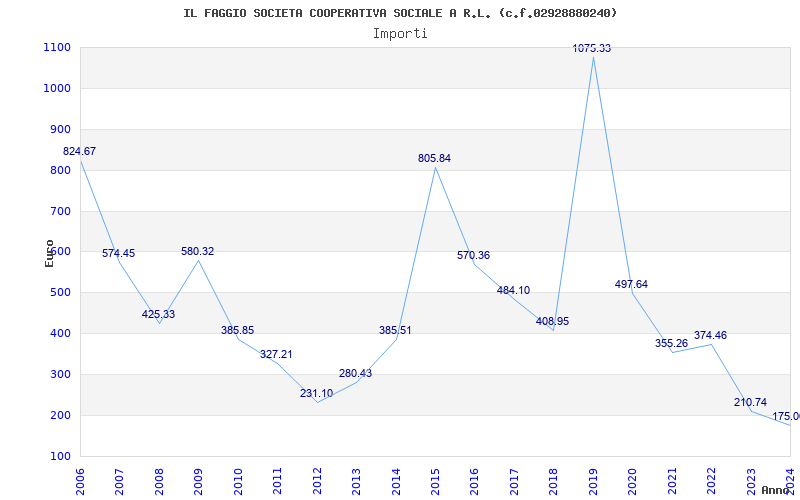This screenshot has height=500, width=800.
Task: Click y-axis value 700
Action: pyautogui.click(x=61, y=211)
